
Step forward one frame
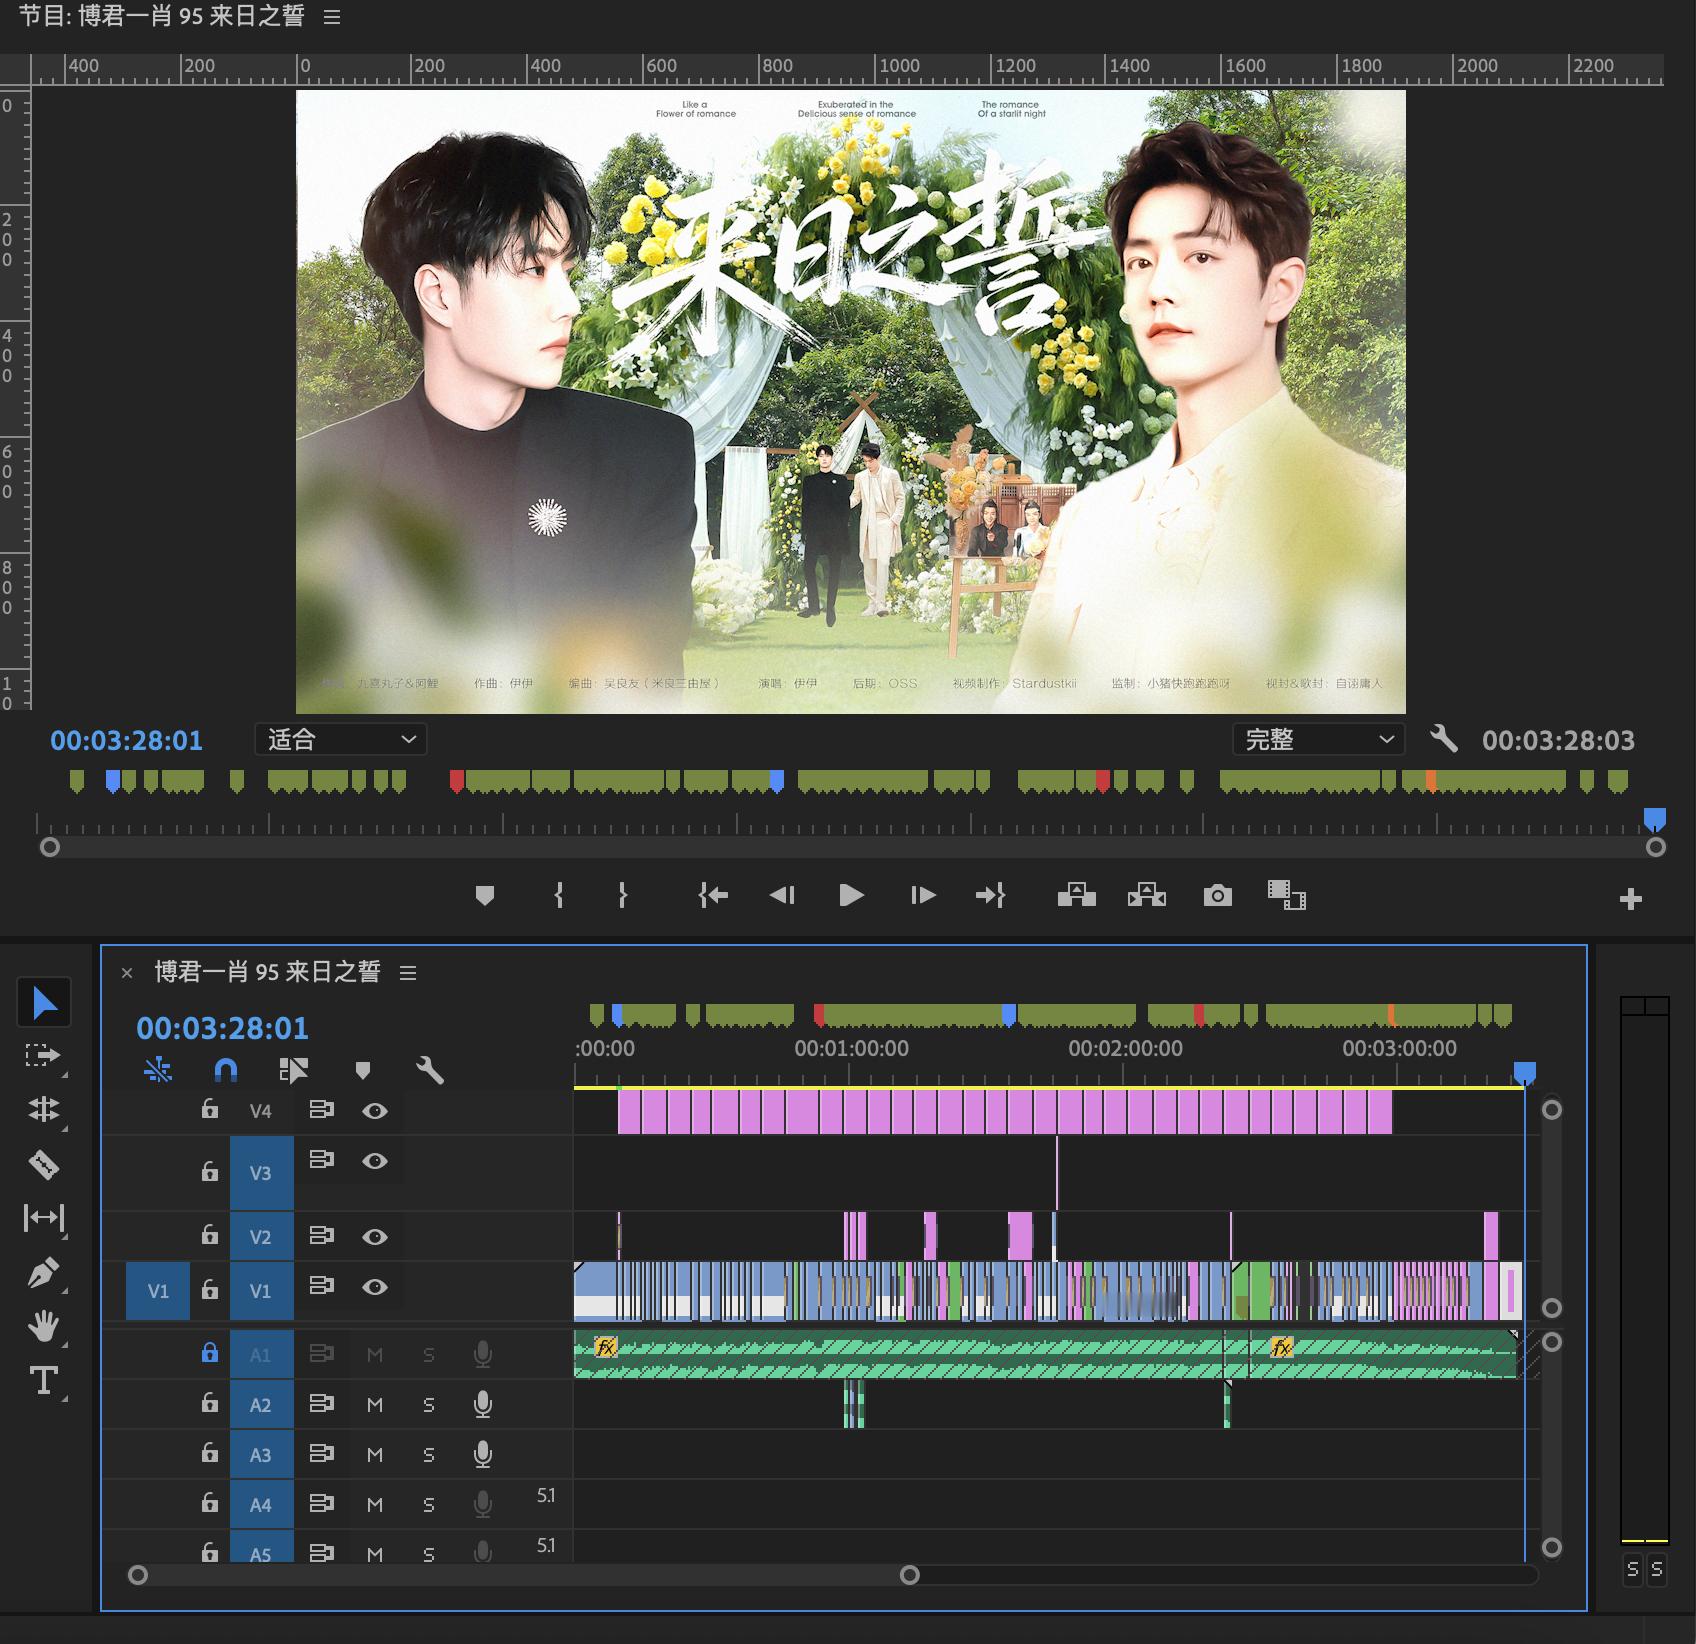click(x=922, y=895)
